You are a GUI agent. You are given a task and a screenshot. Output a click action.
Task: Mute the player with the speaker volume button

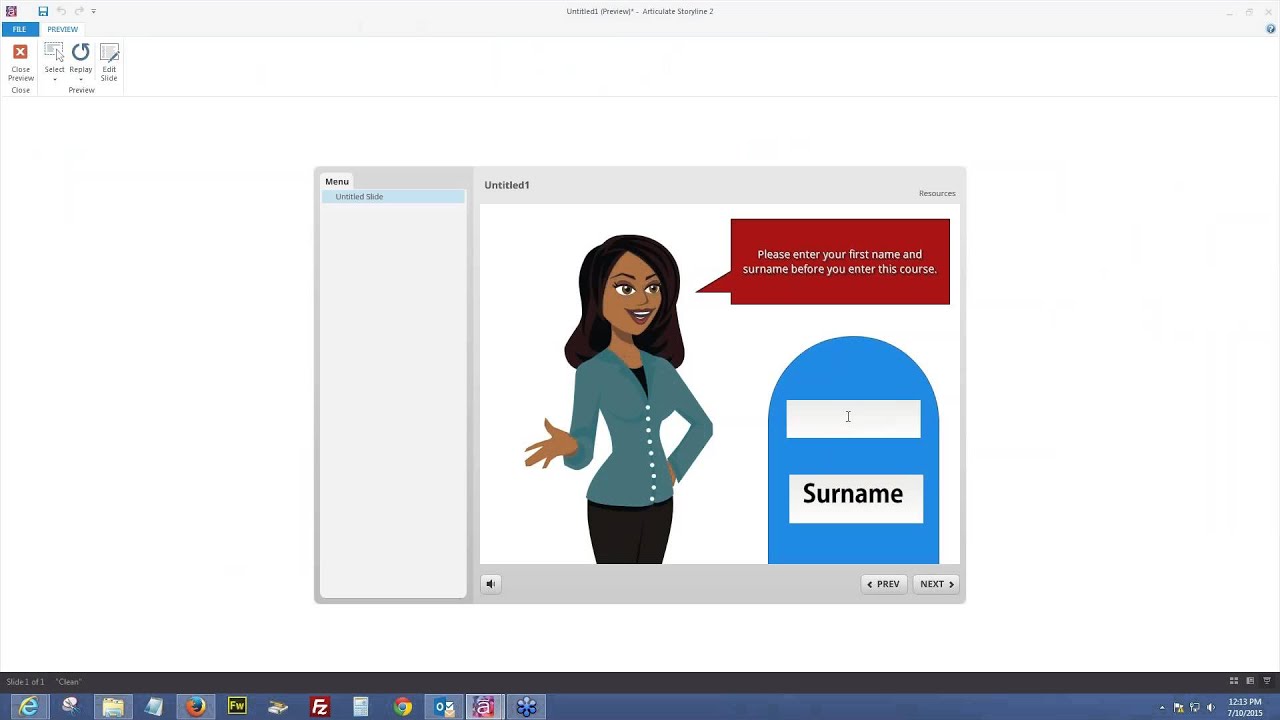[490, 584]
